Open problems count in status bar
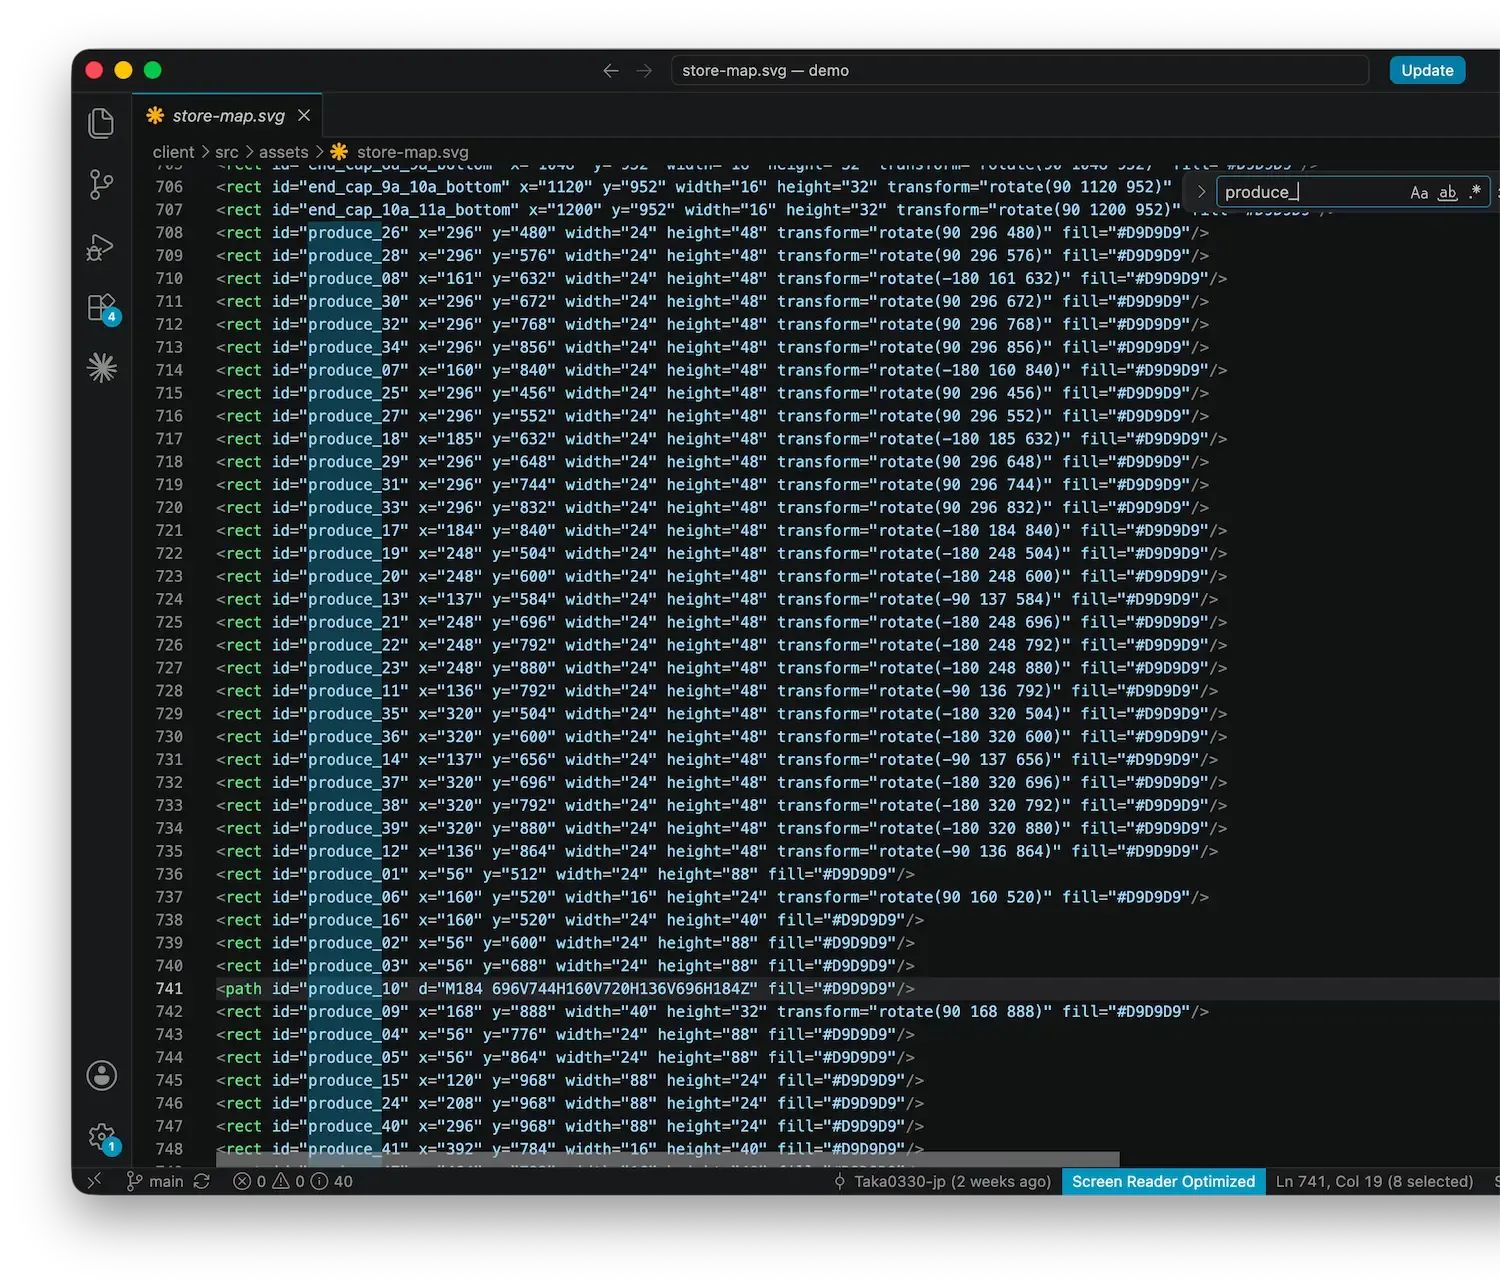 (x=293, y=1181)
